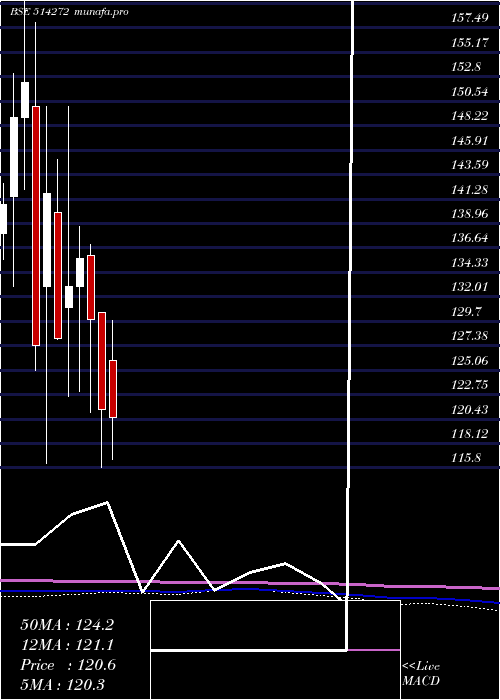Click the 5MA : 120.3 readout
This screenshot has width=500, height=700.
[x=62, y=684]
